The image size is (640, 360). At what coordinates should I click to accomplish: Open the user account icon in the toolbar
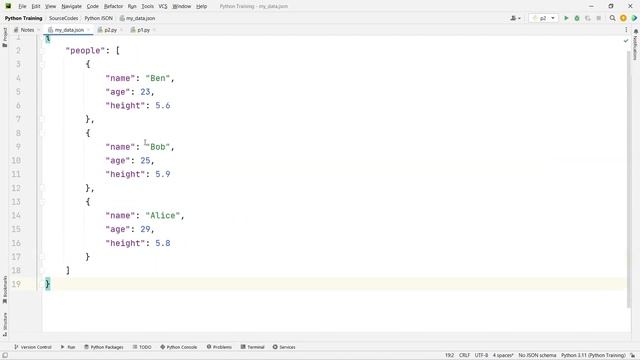coord(515,18)
